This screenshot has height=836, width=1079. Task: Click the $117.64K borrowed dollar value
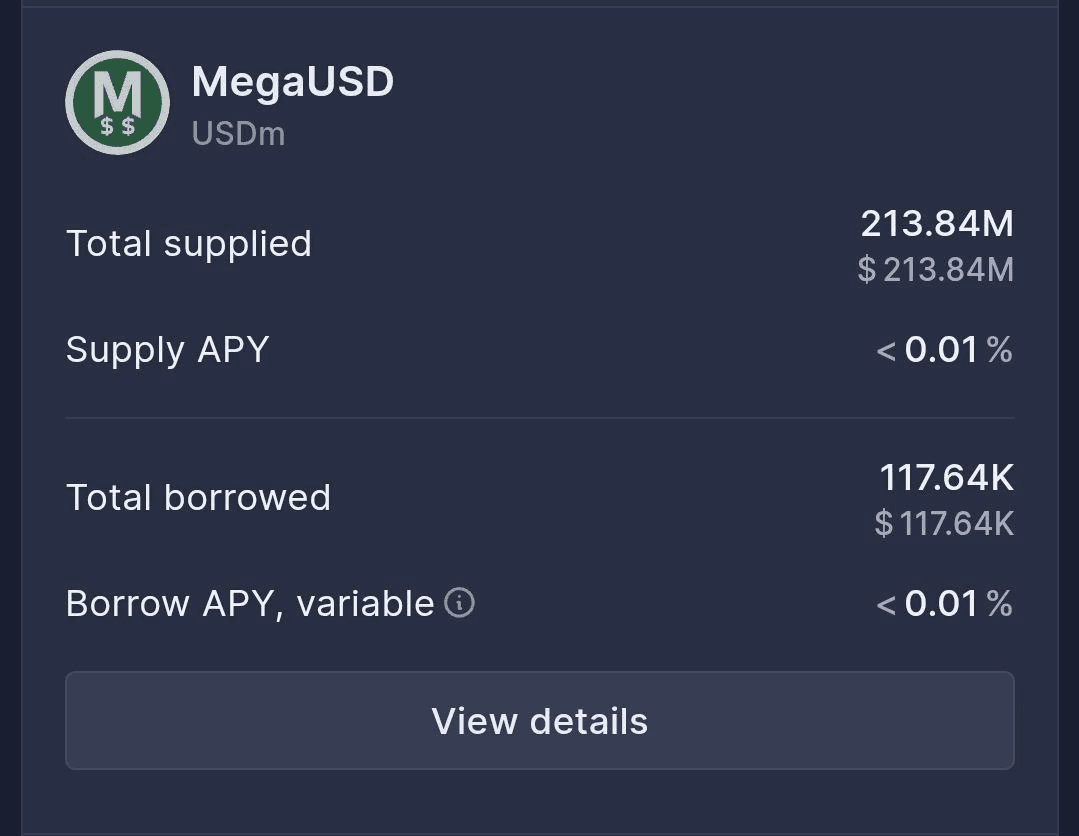click(944, 523)
